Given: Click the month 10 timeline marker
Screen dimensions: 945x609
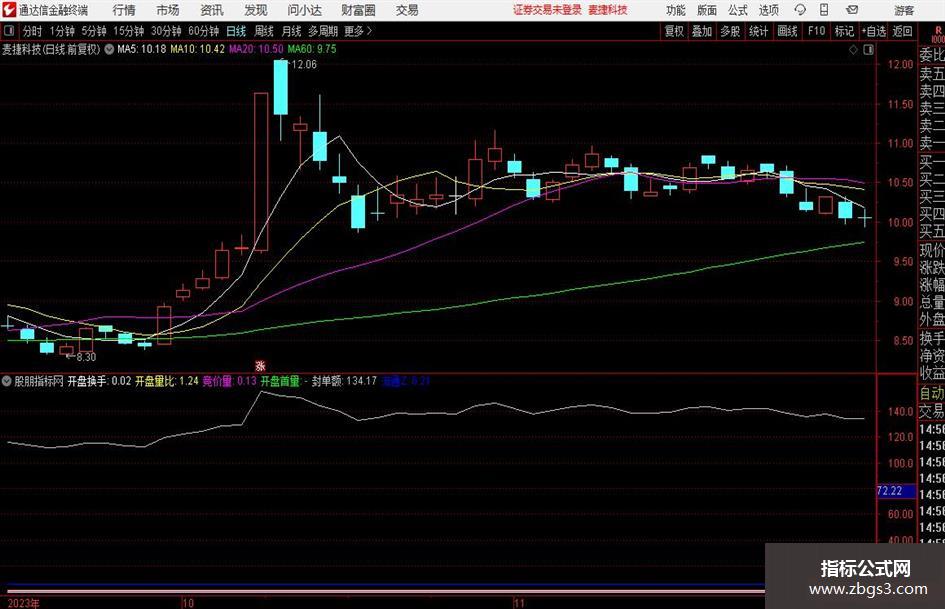Looking at the screenshot, I should [187, 603].
